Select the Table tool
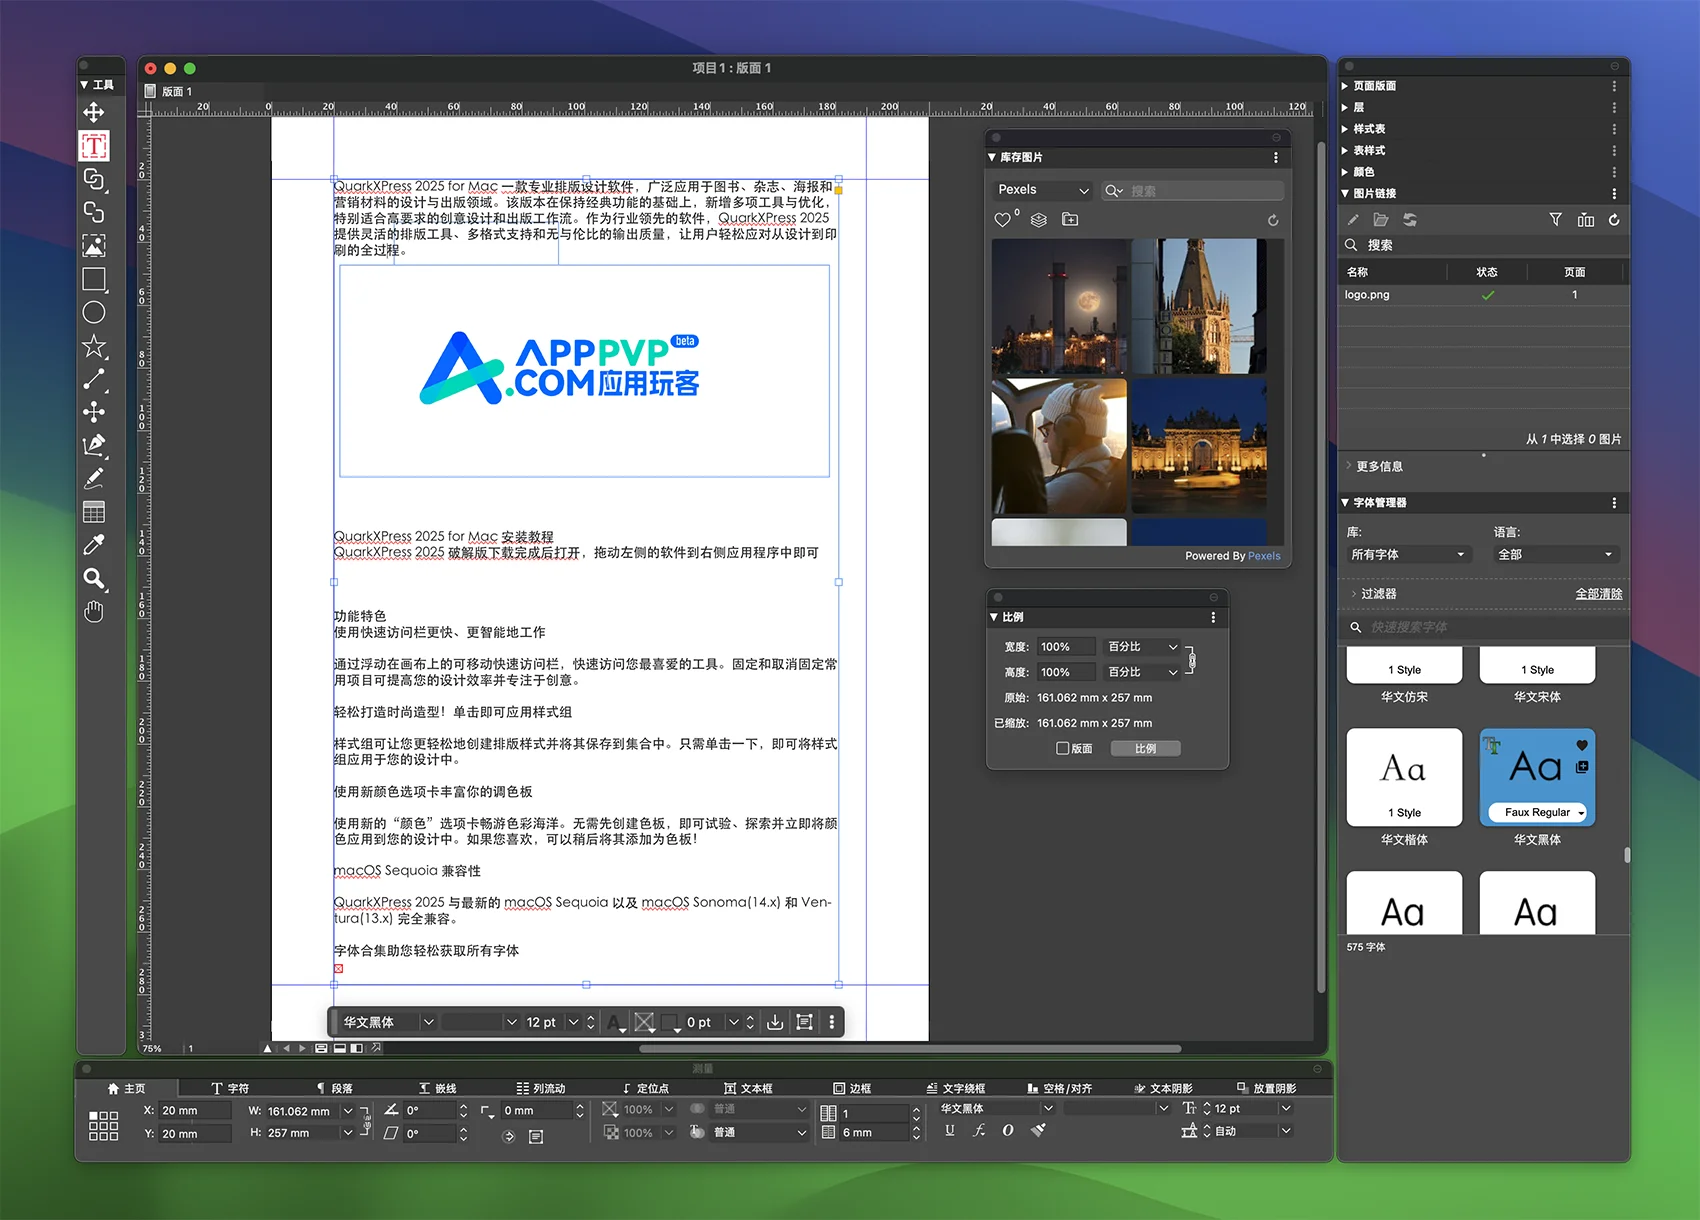 click(x=94, y=512)
